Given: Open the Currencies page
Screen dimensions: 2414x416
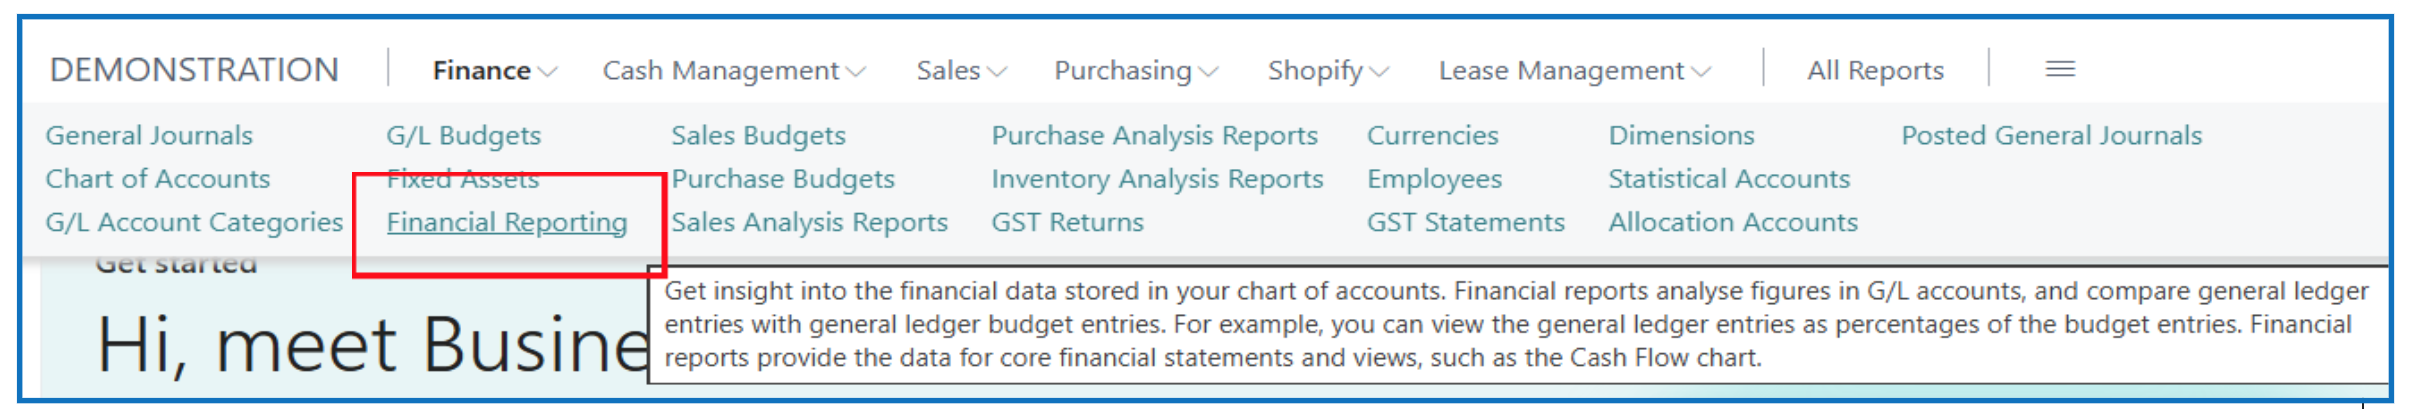Looking at the screenshot, I should [x=1432, y=135].
